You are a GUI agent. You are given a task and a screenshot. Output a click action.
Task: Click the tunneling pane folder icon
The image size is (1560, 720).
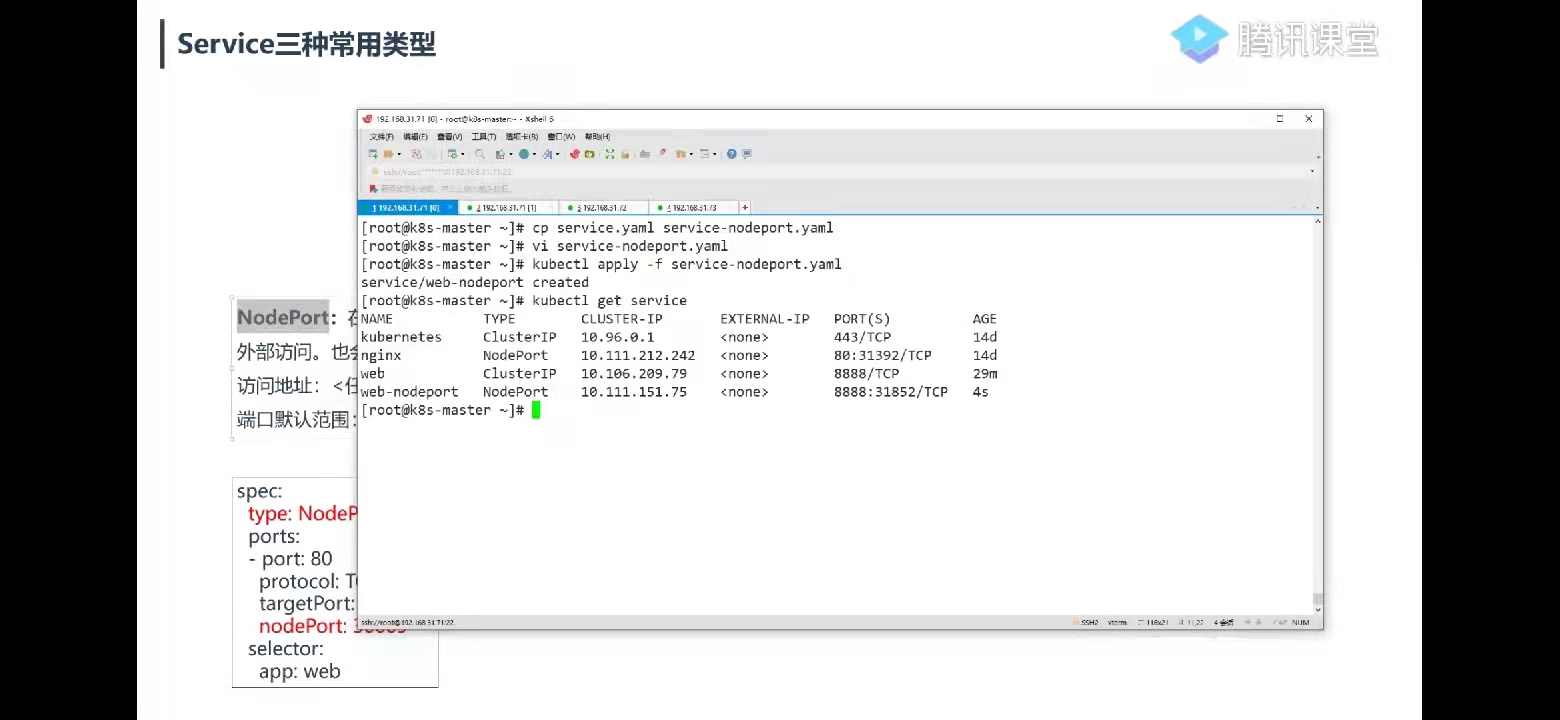click(x=680, y=154)
